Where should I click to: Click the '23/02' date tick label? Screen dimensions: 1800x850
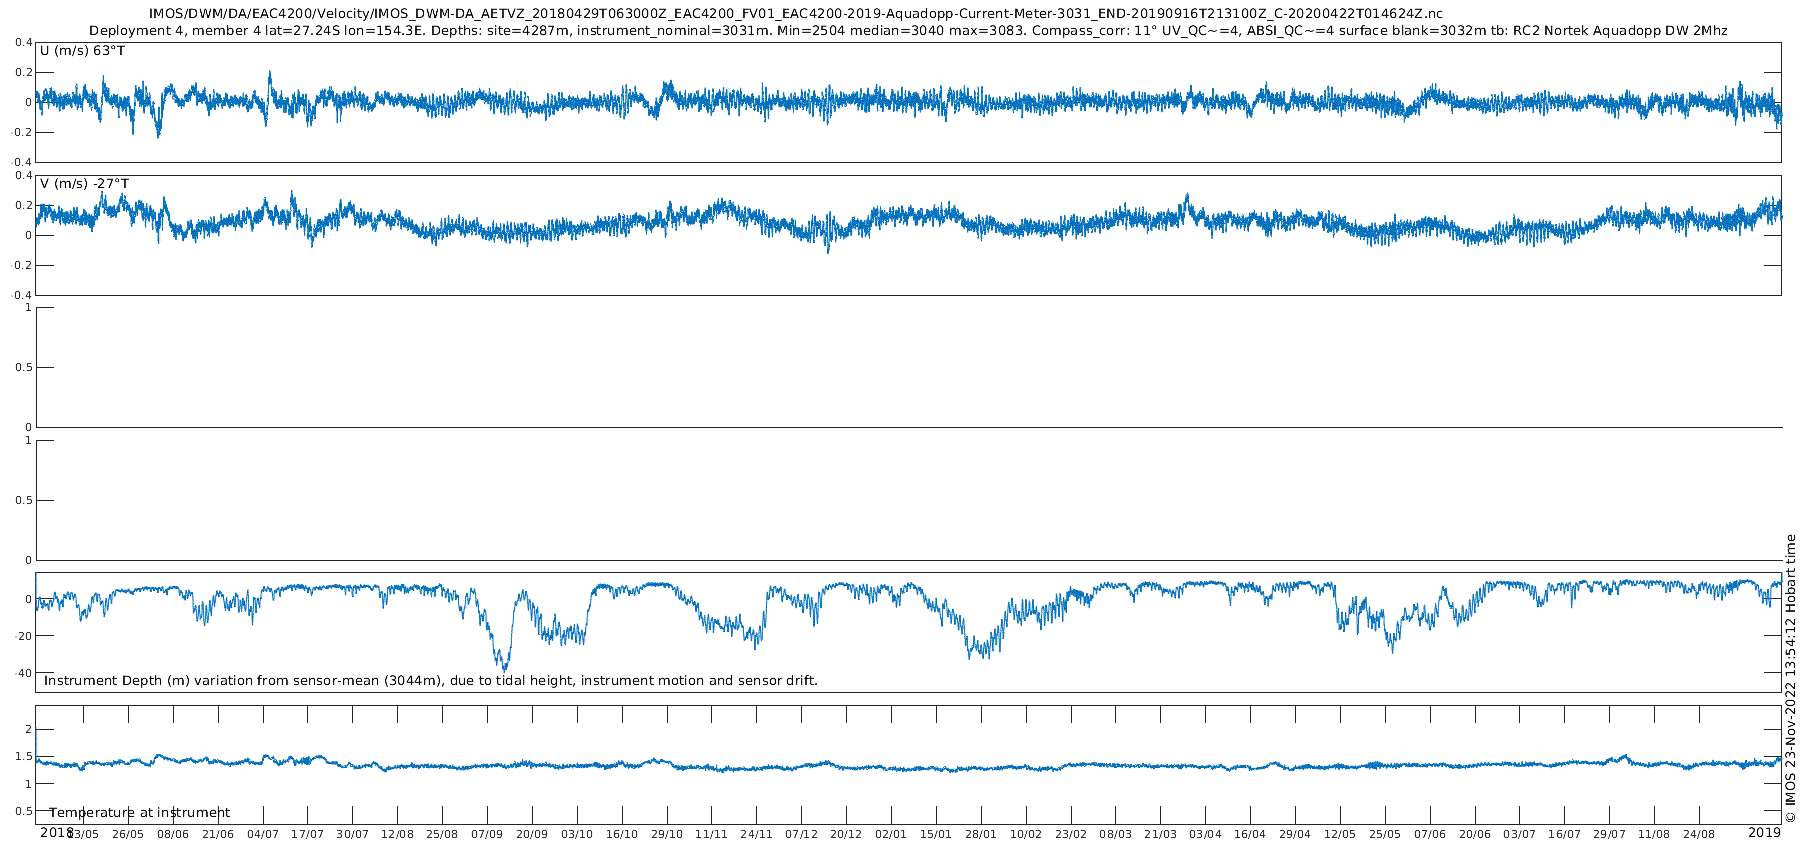(1071, 834)
